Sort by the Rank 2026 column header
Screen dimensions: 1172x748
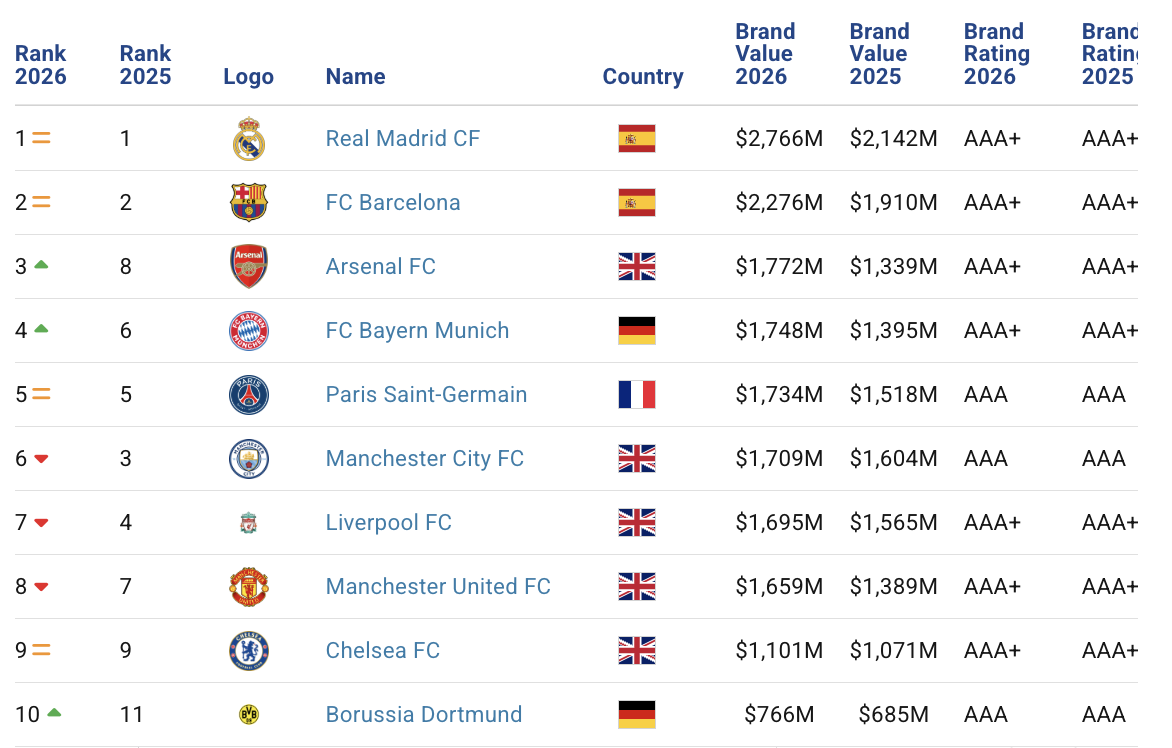tap(41, 65)
